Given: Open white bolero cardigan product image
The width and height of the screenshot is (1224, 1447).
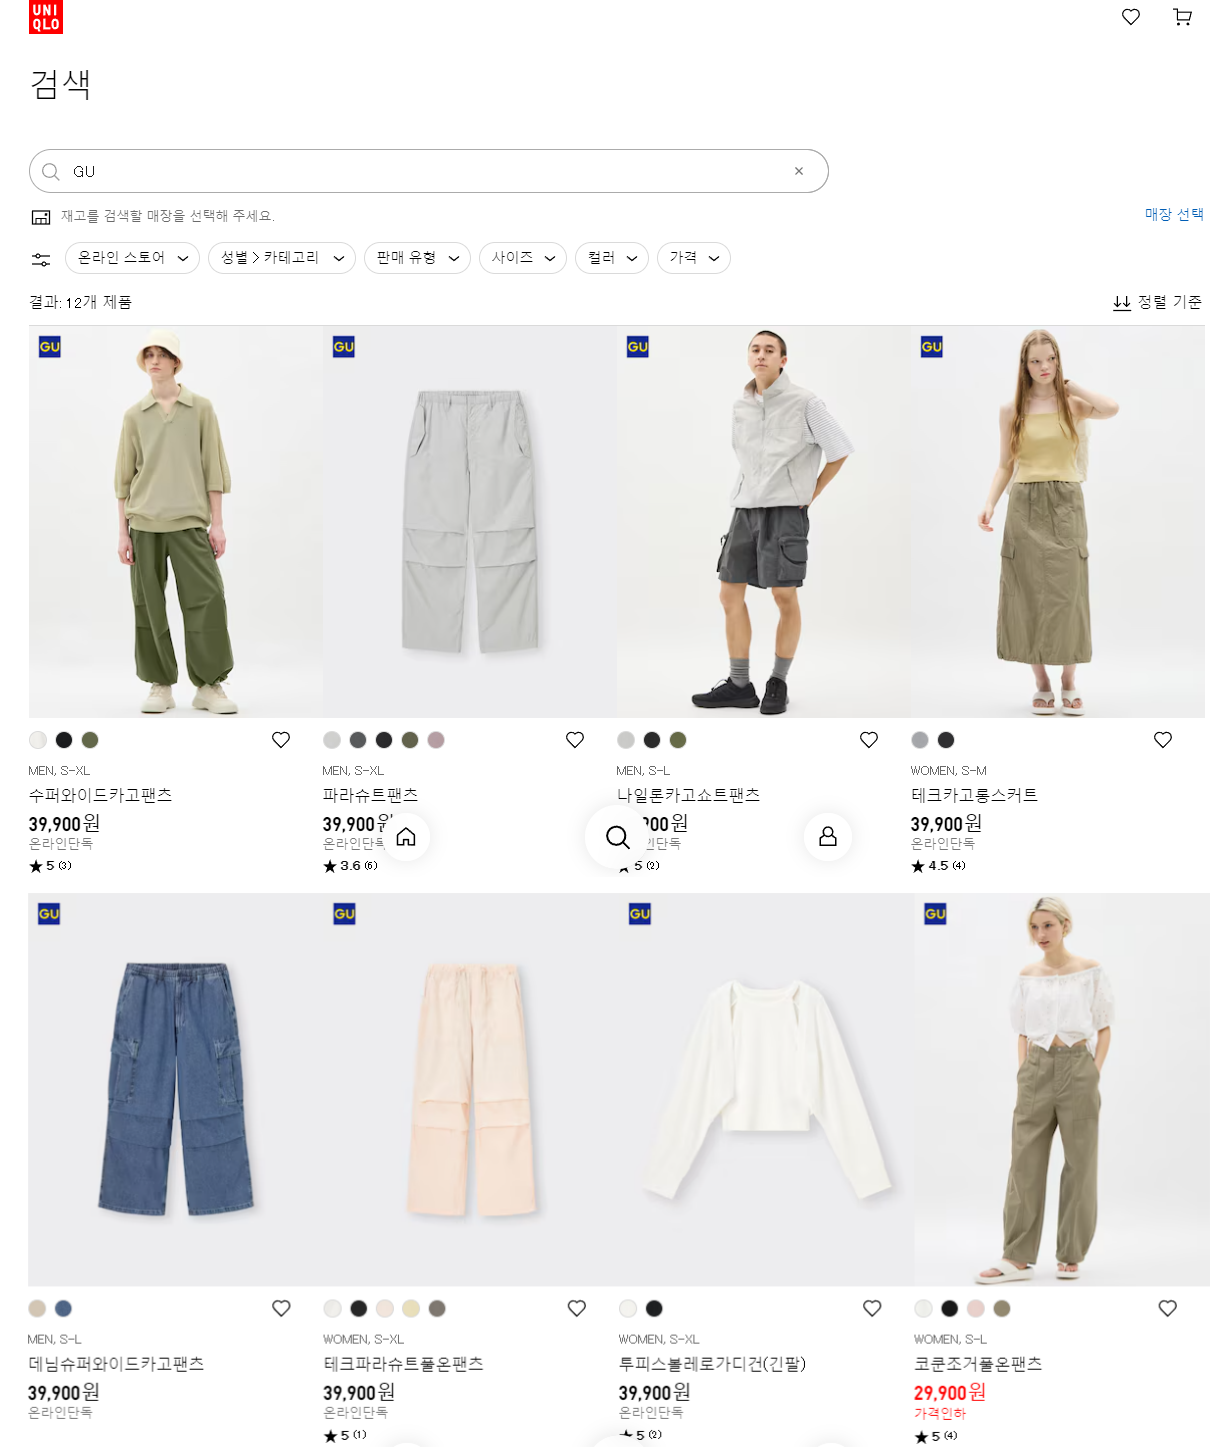Looking at the screenshot, I should [x=766, y=1090].
